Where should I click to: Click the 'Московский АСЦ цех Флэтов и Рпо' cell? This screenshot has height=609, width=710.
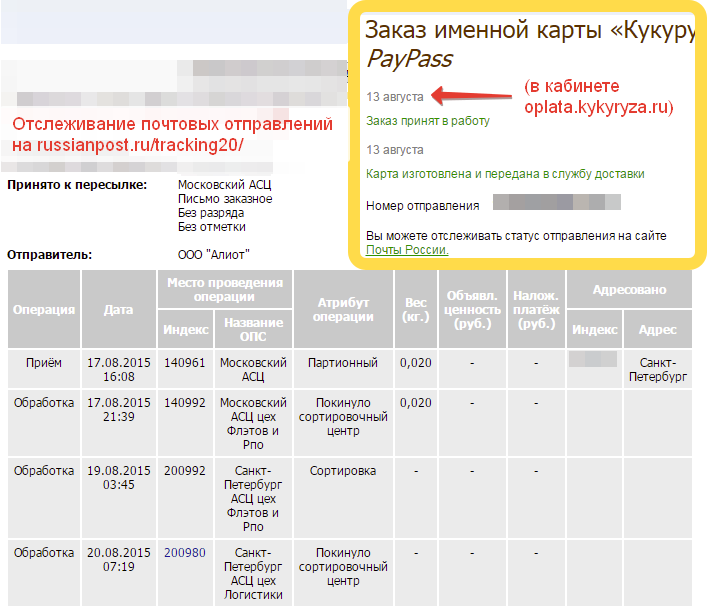point(253,423)
